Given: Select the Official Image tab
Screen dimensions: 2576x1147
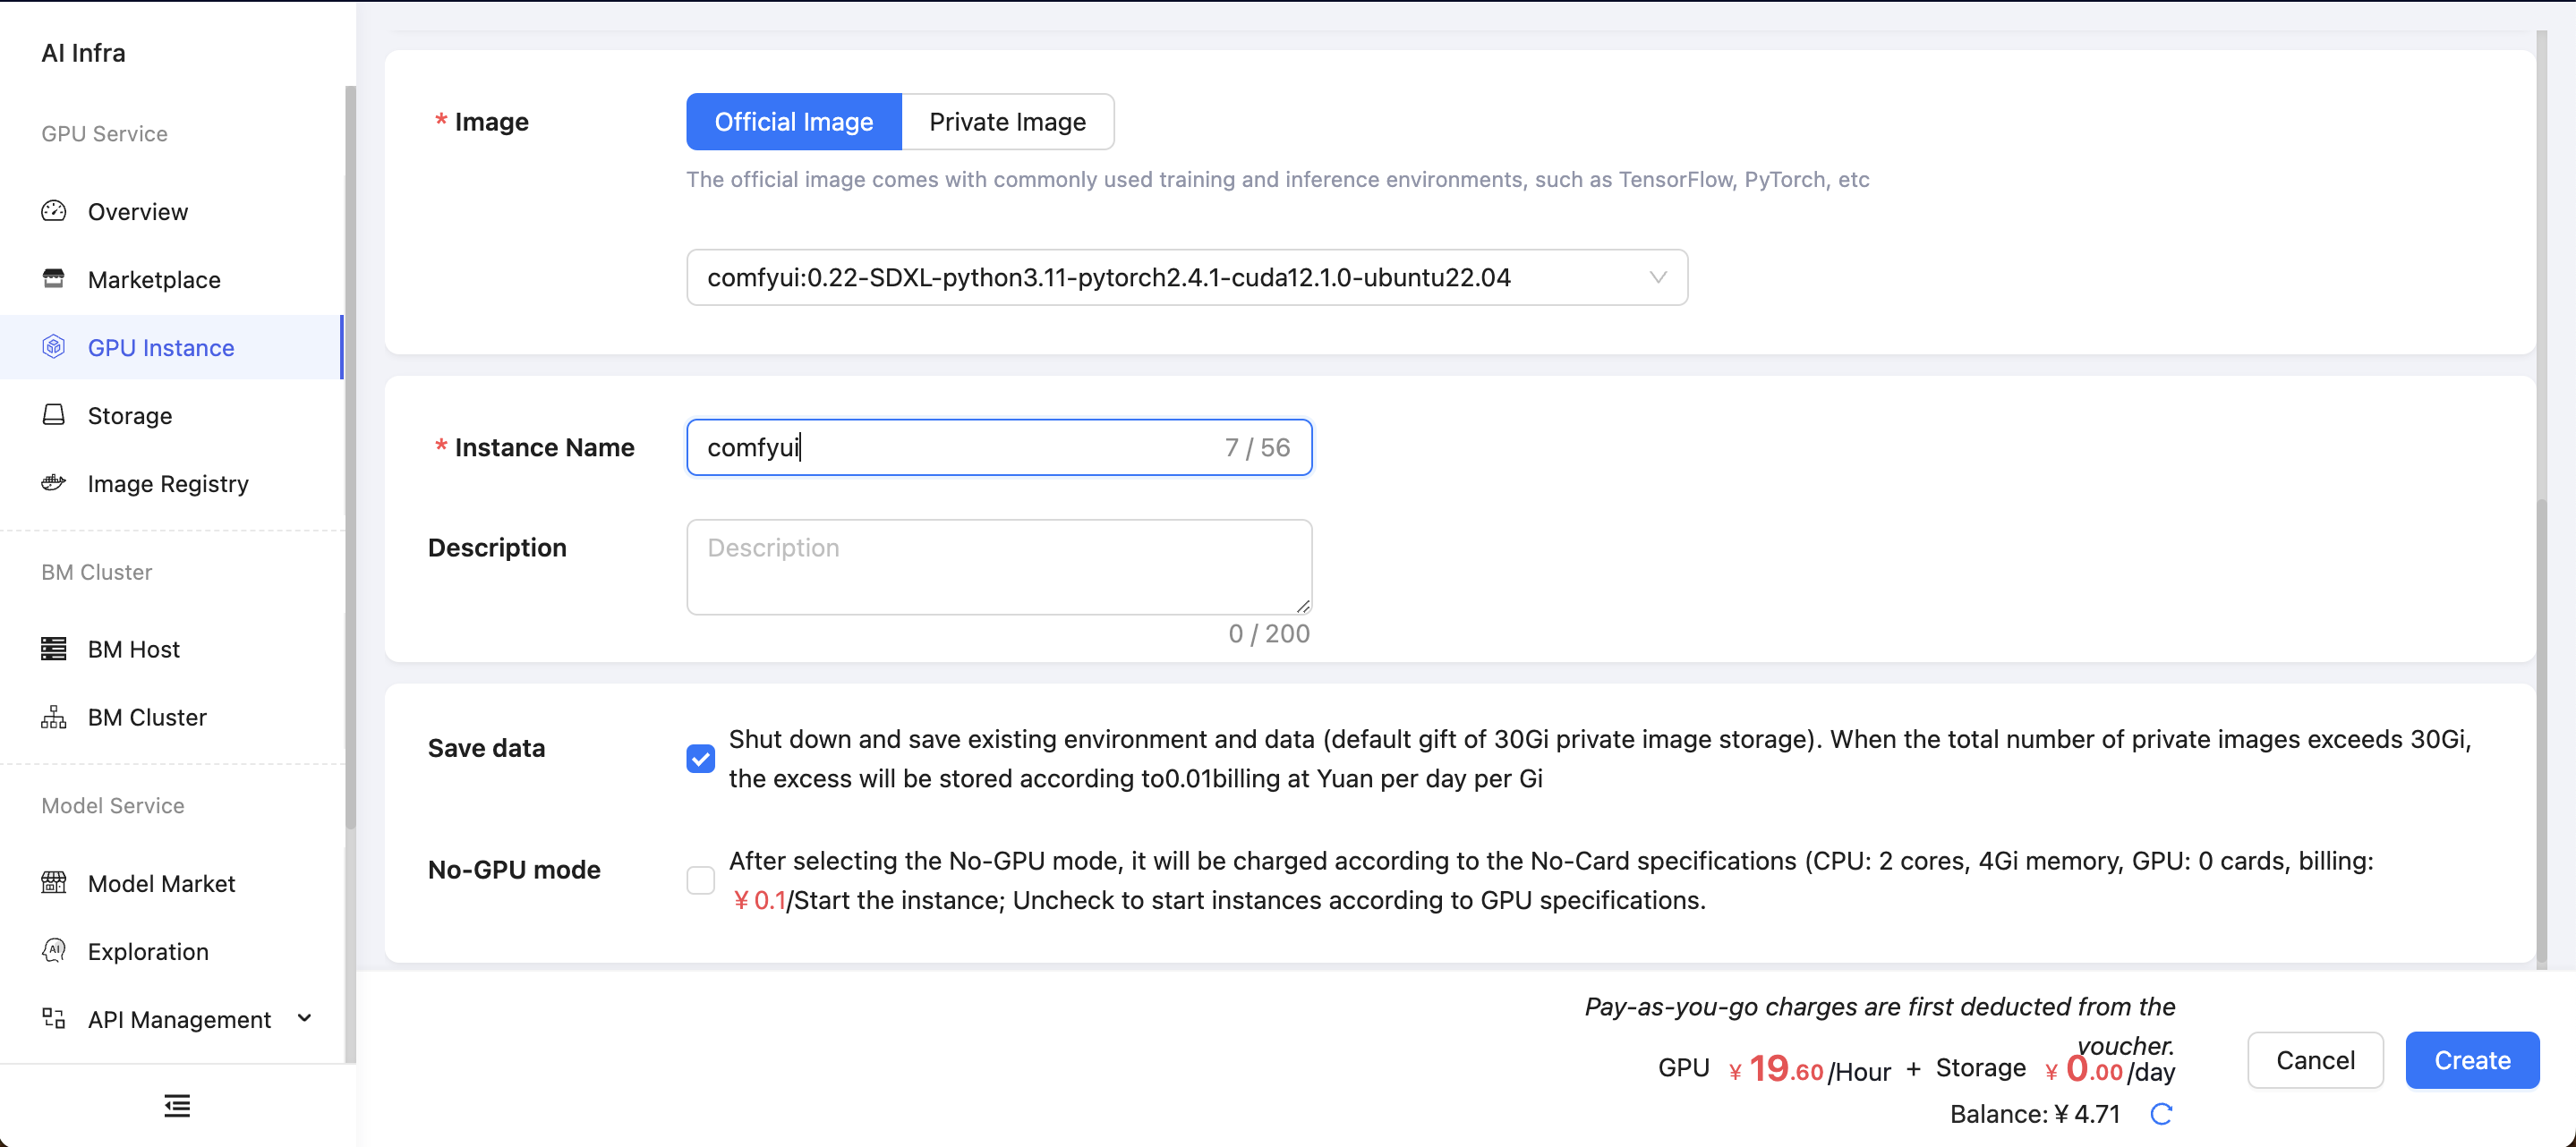Looking at the screenshot, I should tap(794, 122).
